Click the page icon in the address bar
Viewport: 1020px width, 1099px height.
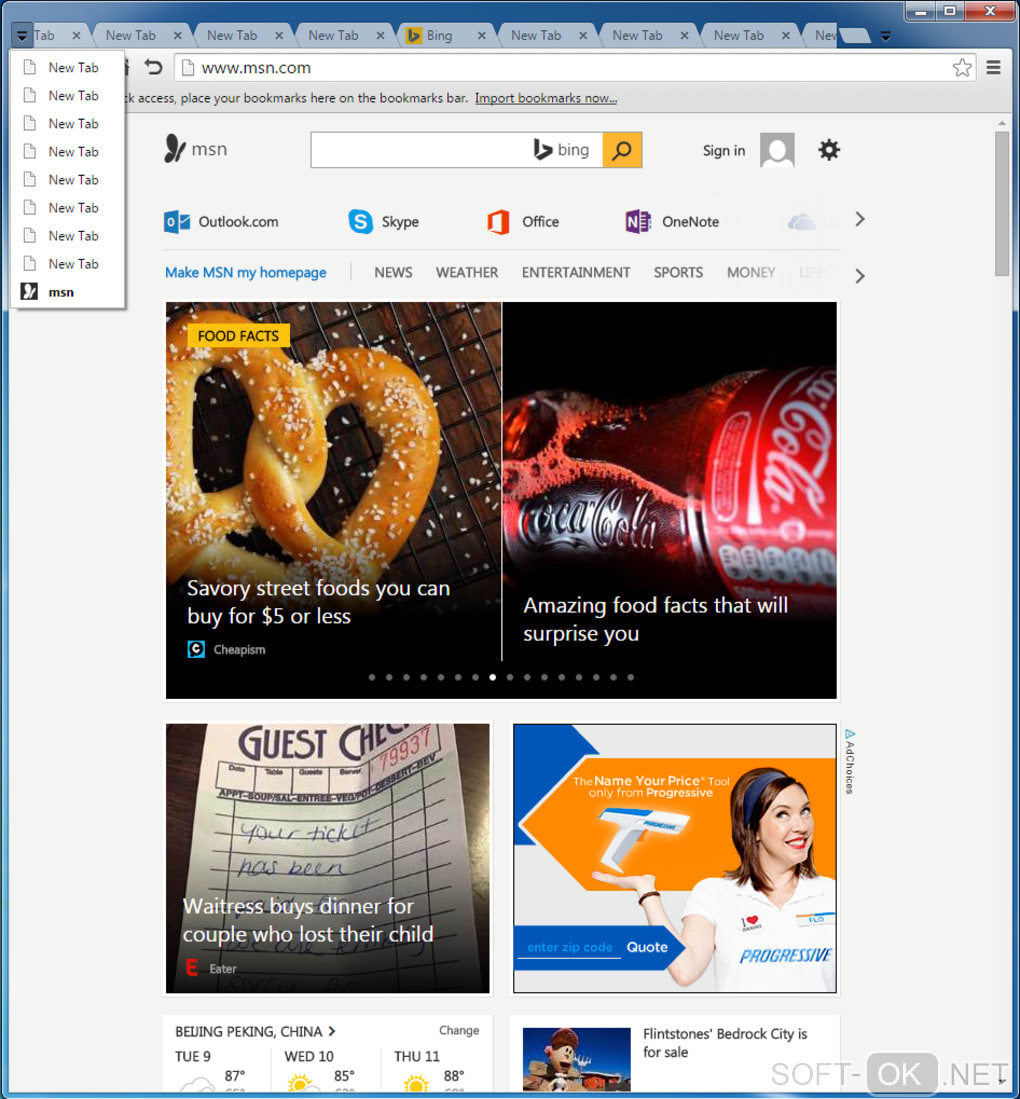pyautogui.click(x=187, y=67)
